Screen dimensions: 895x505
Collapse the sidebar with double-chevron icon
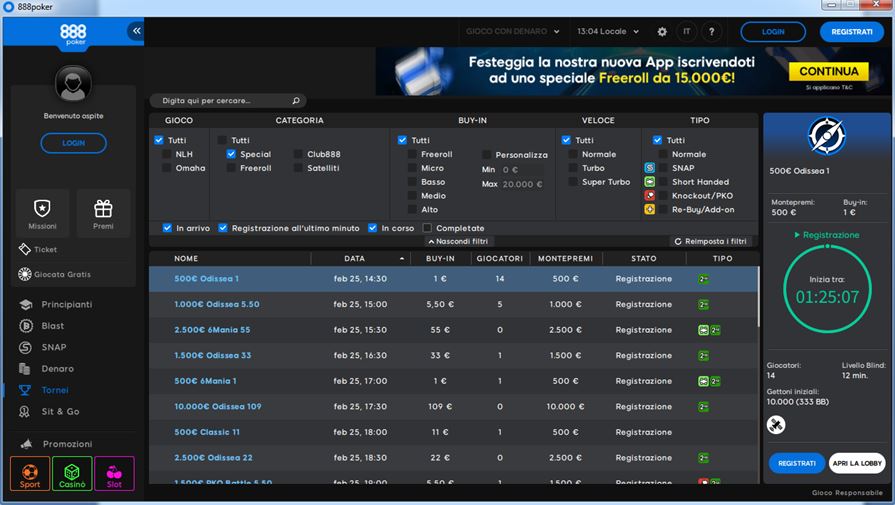click(x=136, y=31)
